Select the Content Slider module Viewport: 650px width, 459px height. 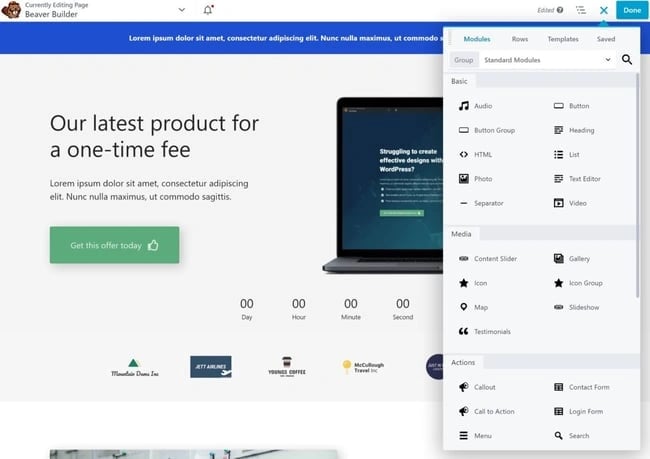coord(488,259)
